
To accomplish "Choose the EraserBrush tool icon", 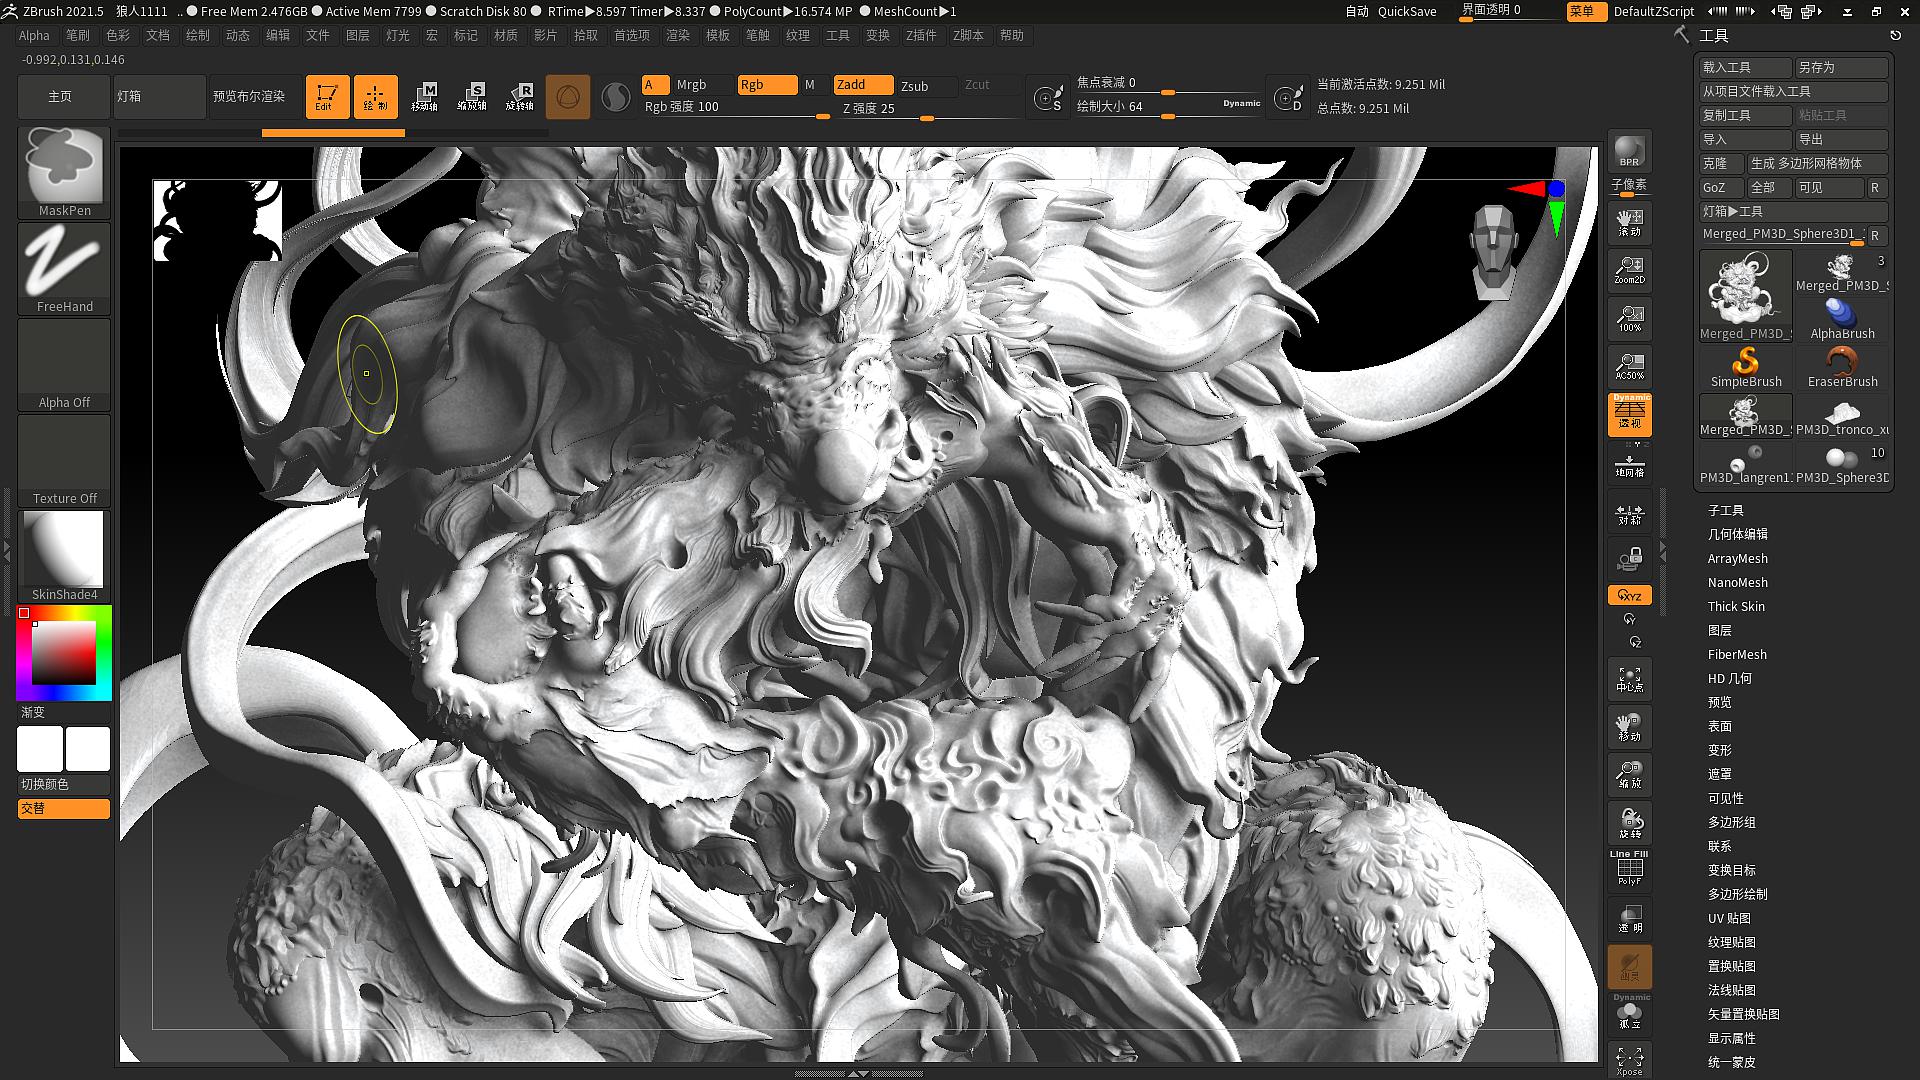I will pos(1842,366).
